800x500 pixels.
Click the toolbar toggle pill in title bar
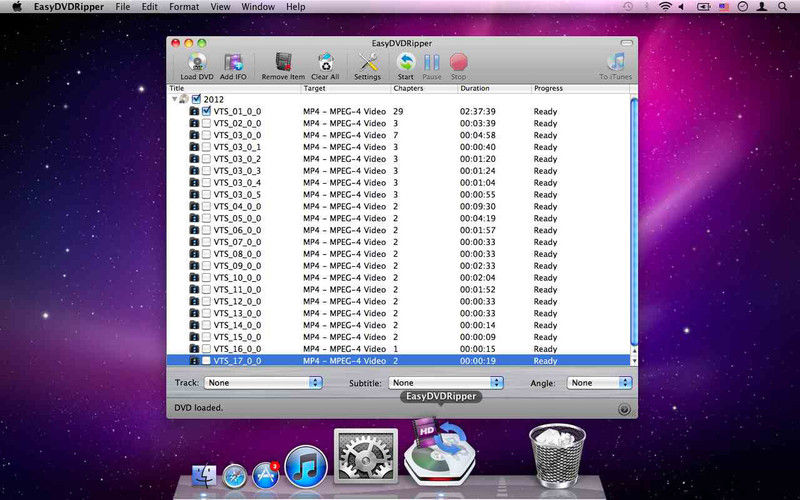point(627,43)
